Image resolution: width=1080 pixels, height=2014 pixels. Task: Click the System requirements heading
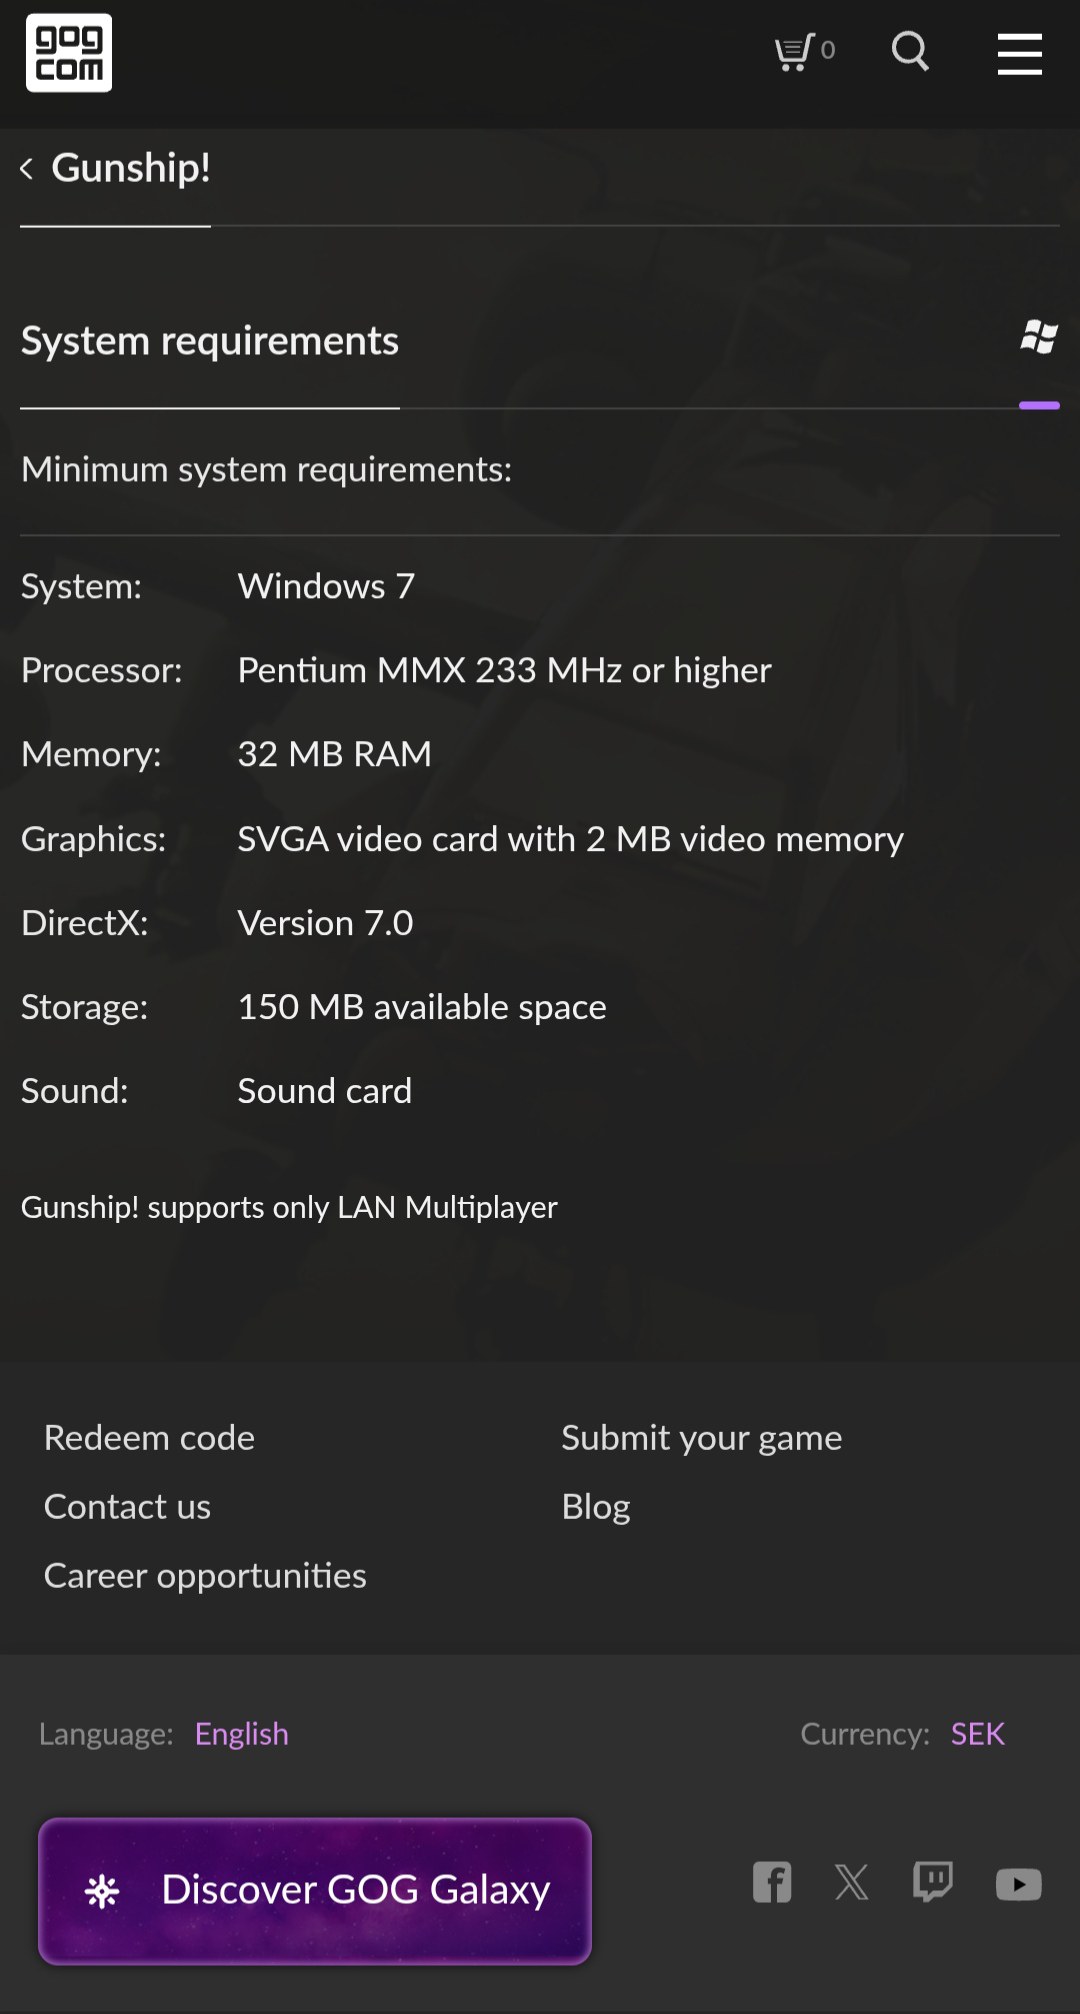click(210, 341)
